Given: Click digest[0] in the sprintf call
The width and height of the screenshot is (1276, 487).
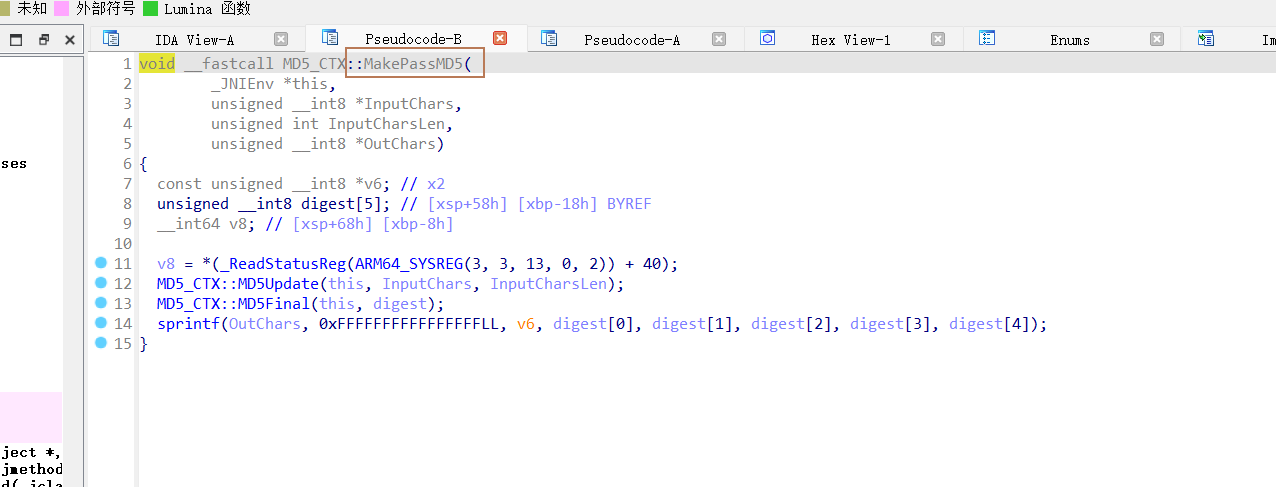Looking at the screenshot, I should pos(597,324).
